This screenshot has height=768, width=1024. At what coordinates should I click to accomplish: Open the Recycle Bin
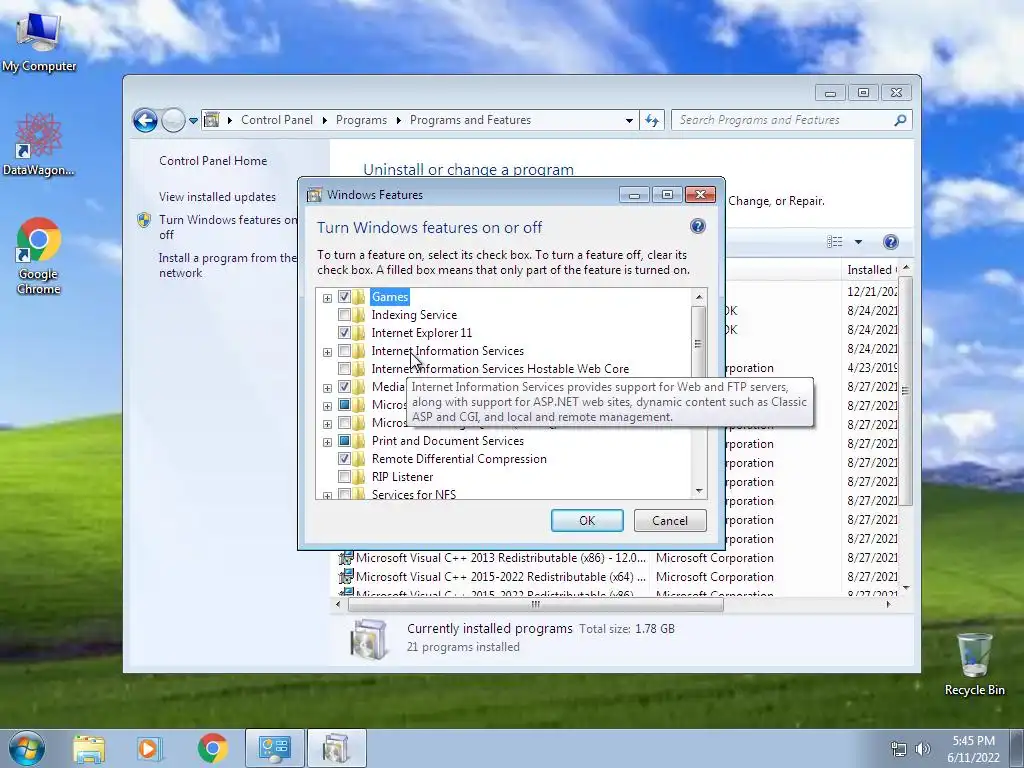974,664
